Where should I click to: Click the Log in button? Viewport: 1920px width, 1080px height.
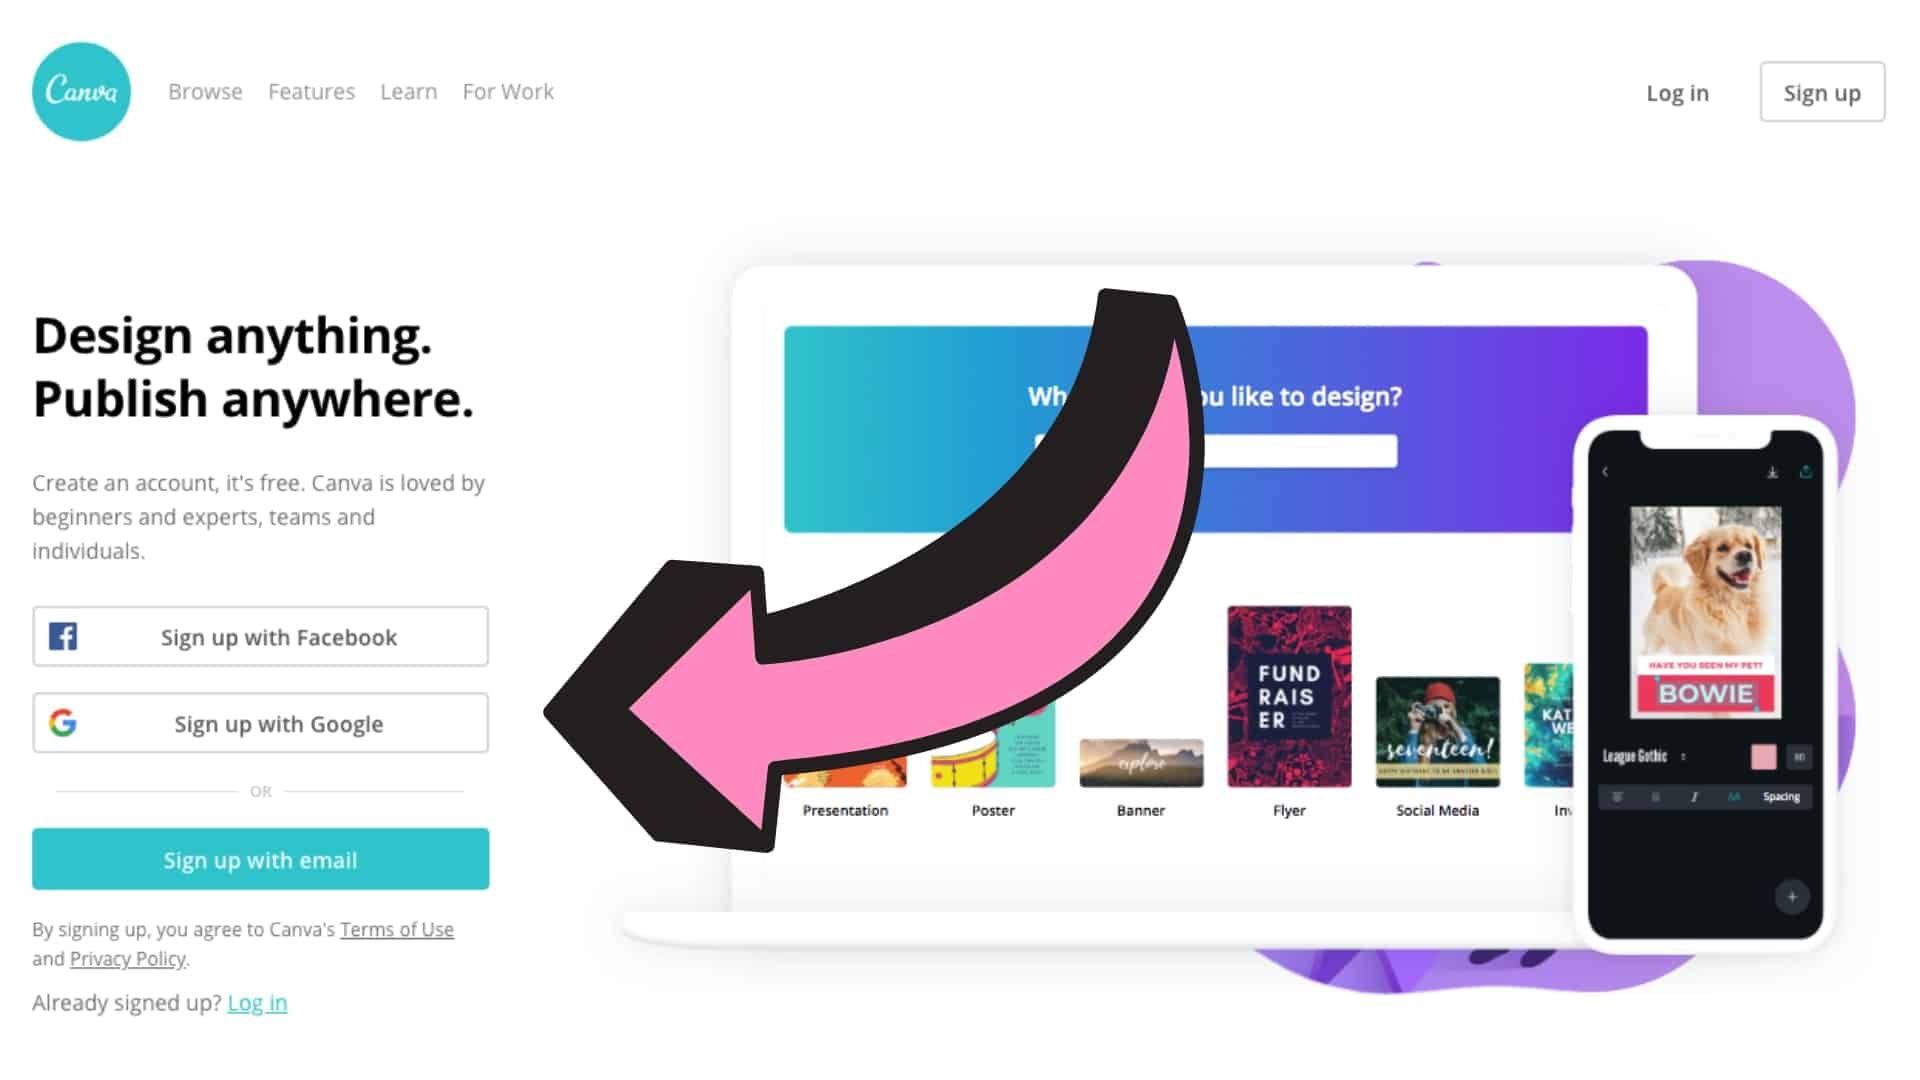click(x=1677, y=92)
